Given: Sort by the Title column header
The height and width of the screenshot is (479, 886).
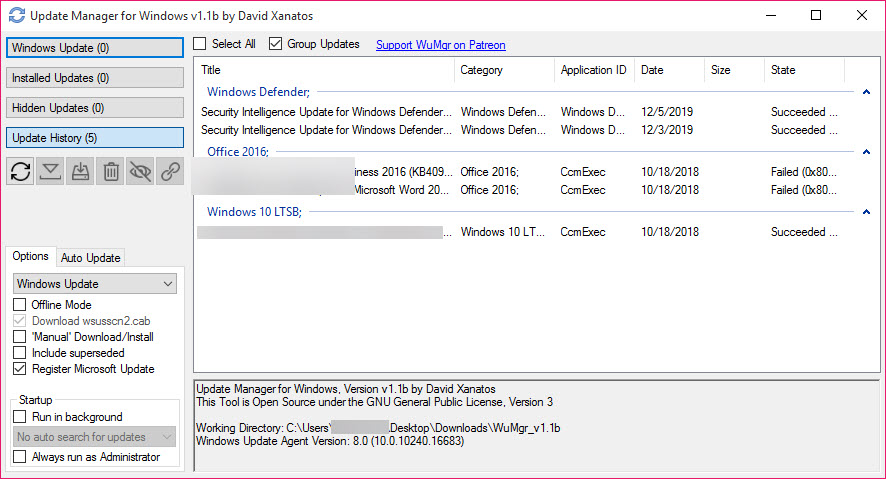Looking at the screenshot, I should click(325, 70).
